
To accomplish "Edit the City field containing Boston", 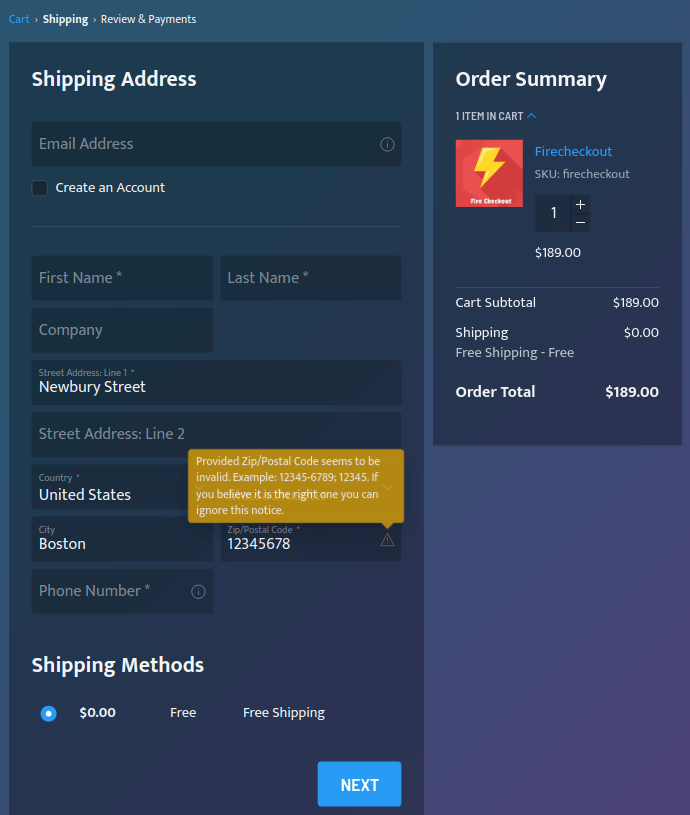I will pyautogui.click(x=122, y=539).
